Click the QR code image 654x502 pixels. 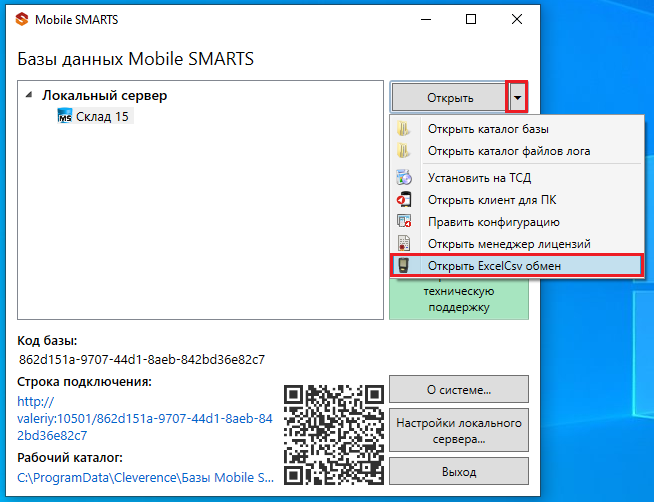pyautogui.click(x=334, y=434)
